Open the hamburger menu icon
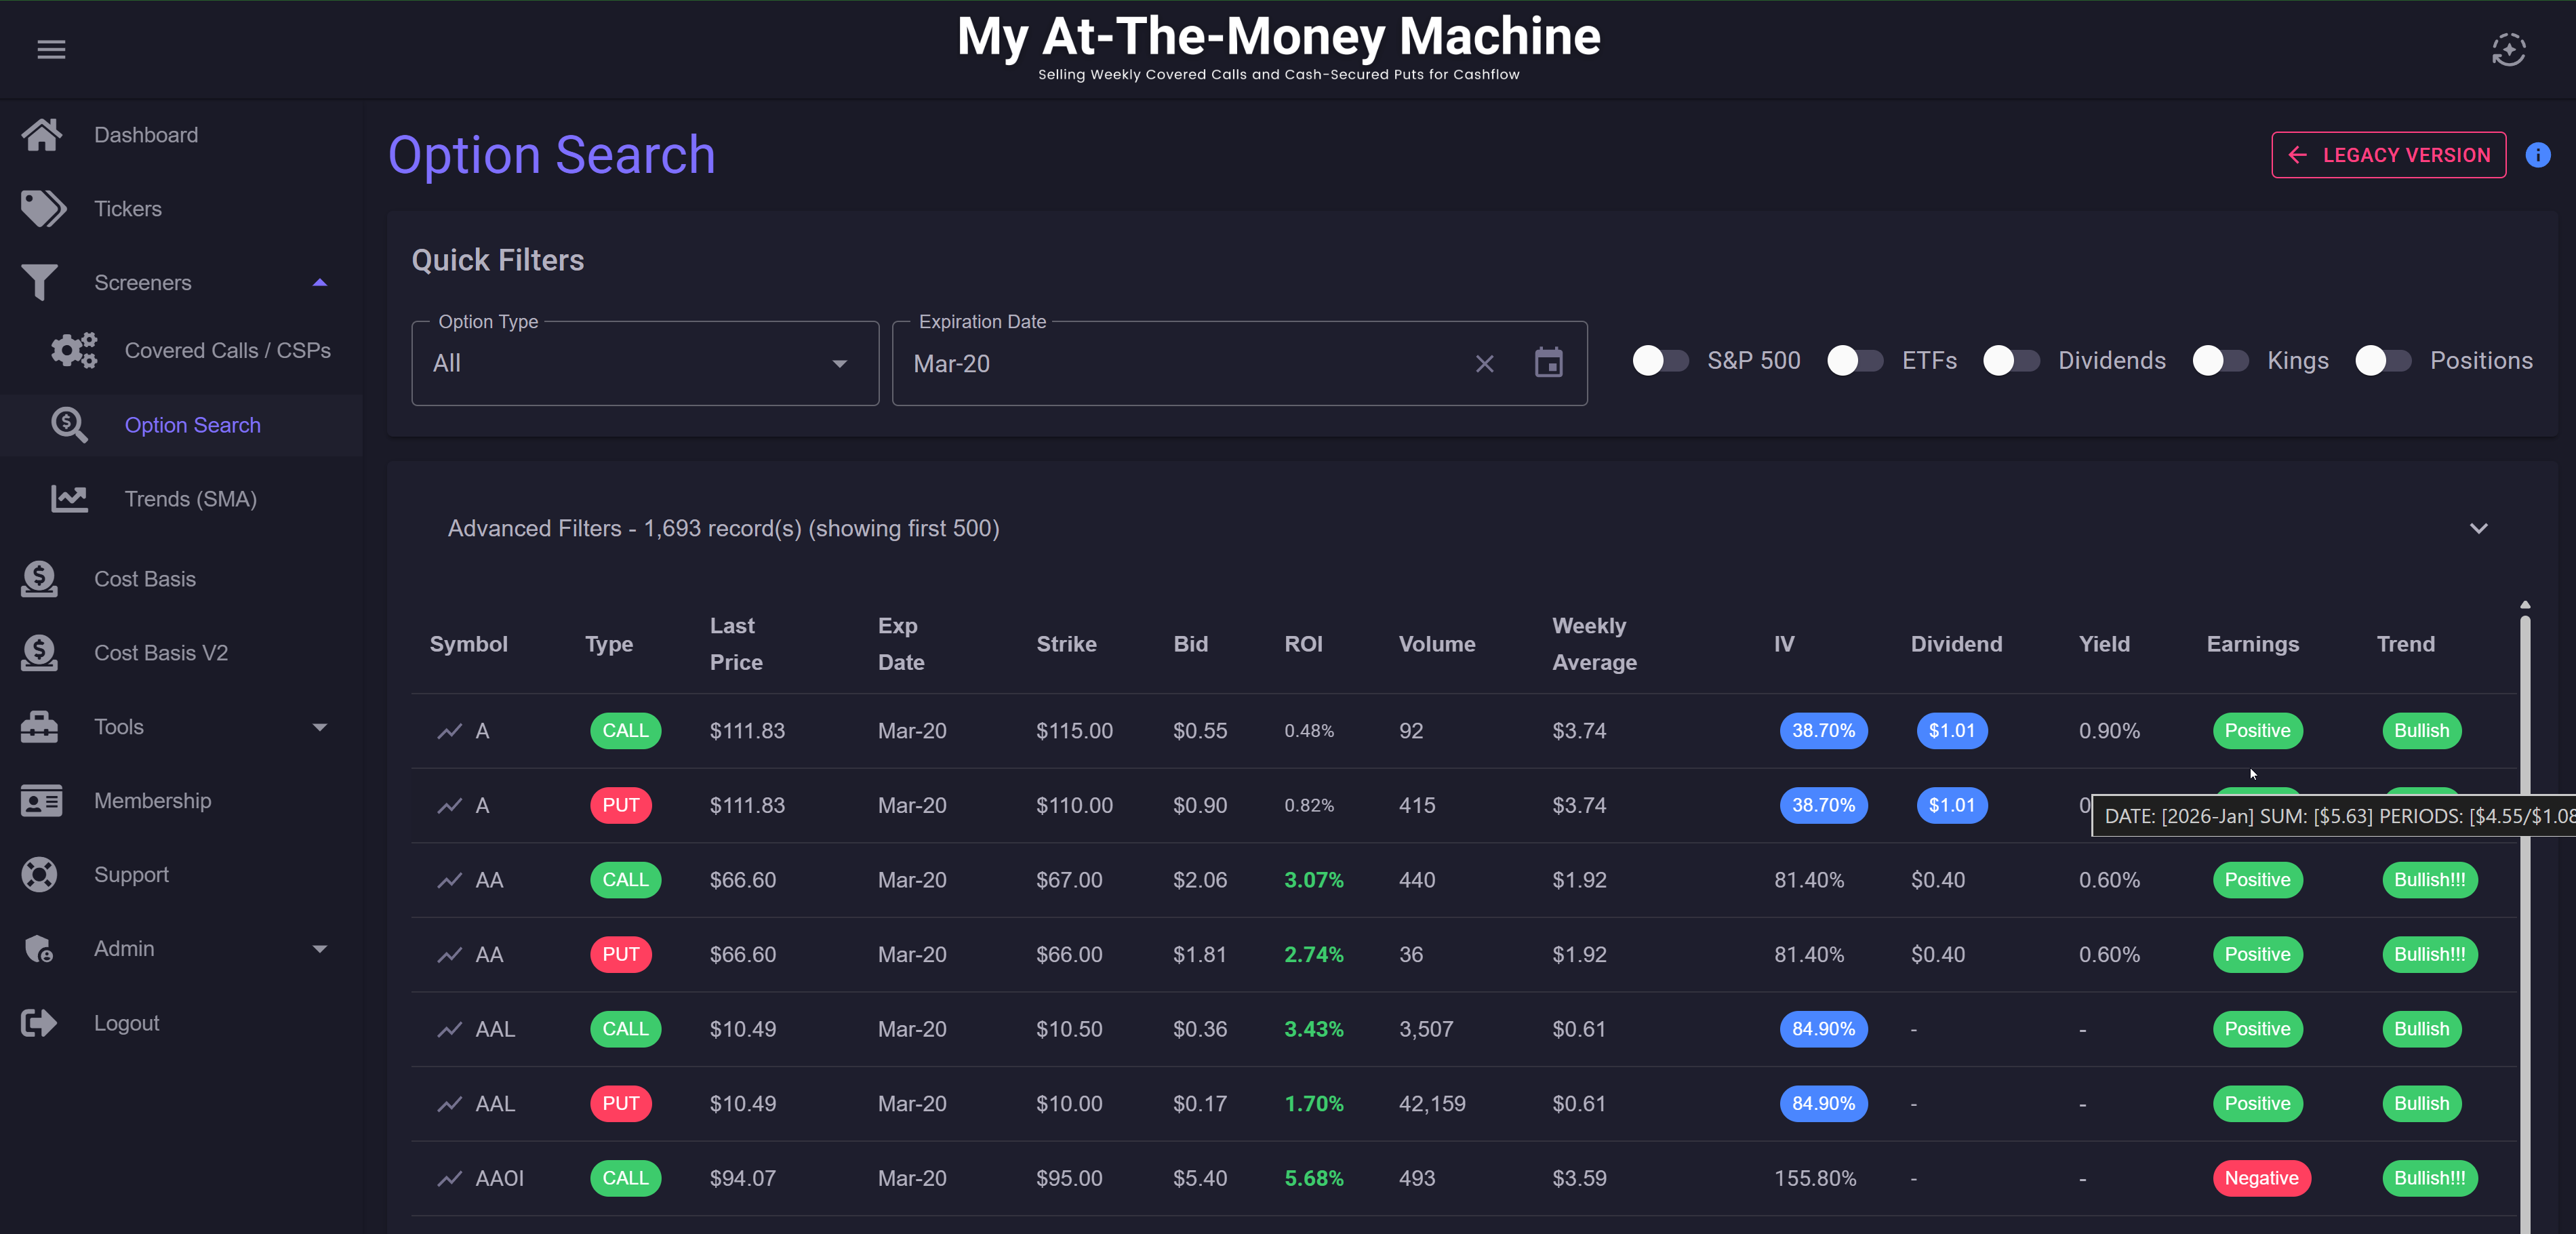 coord(51,49)
